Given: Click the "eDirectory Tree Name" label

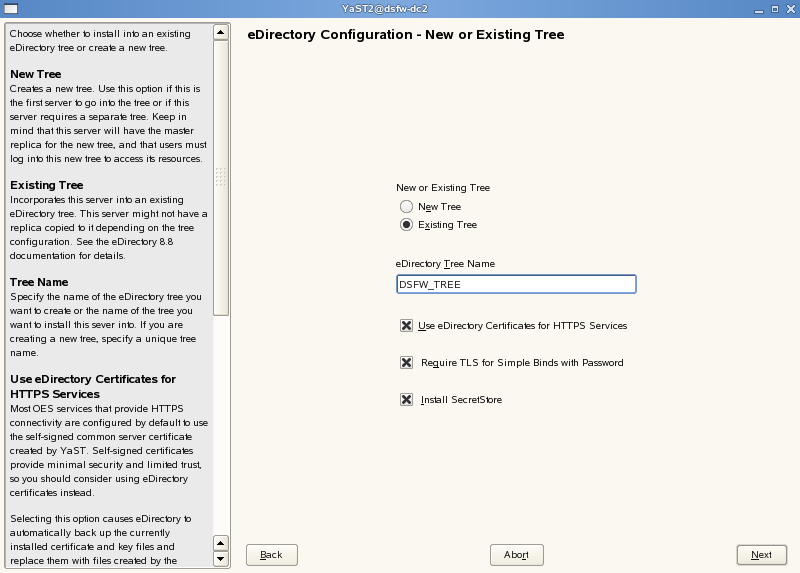Looking at the screenshot, I should click(445, 264).
